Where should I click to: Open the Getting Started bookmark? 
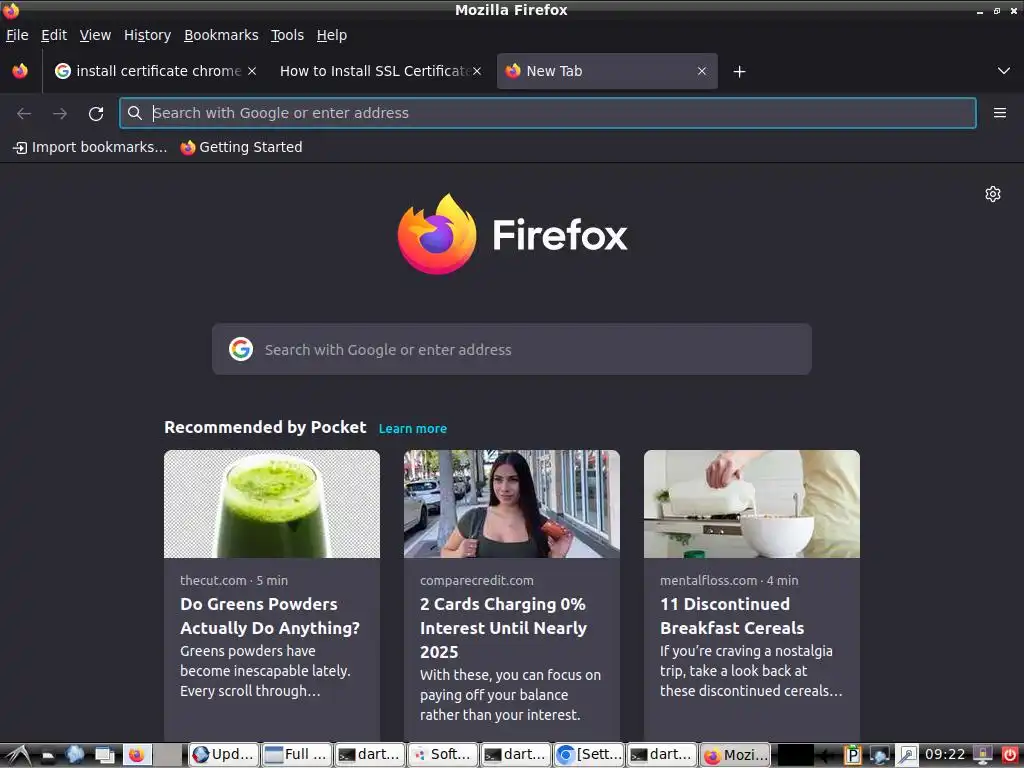tap(242, 148)
